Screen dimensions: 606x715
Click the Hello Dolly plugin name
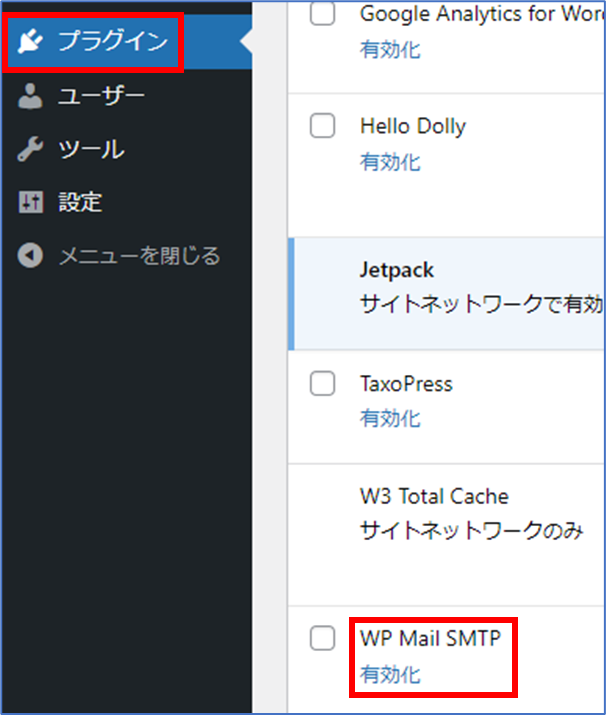point(413,126)
